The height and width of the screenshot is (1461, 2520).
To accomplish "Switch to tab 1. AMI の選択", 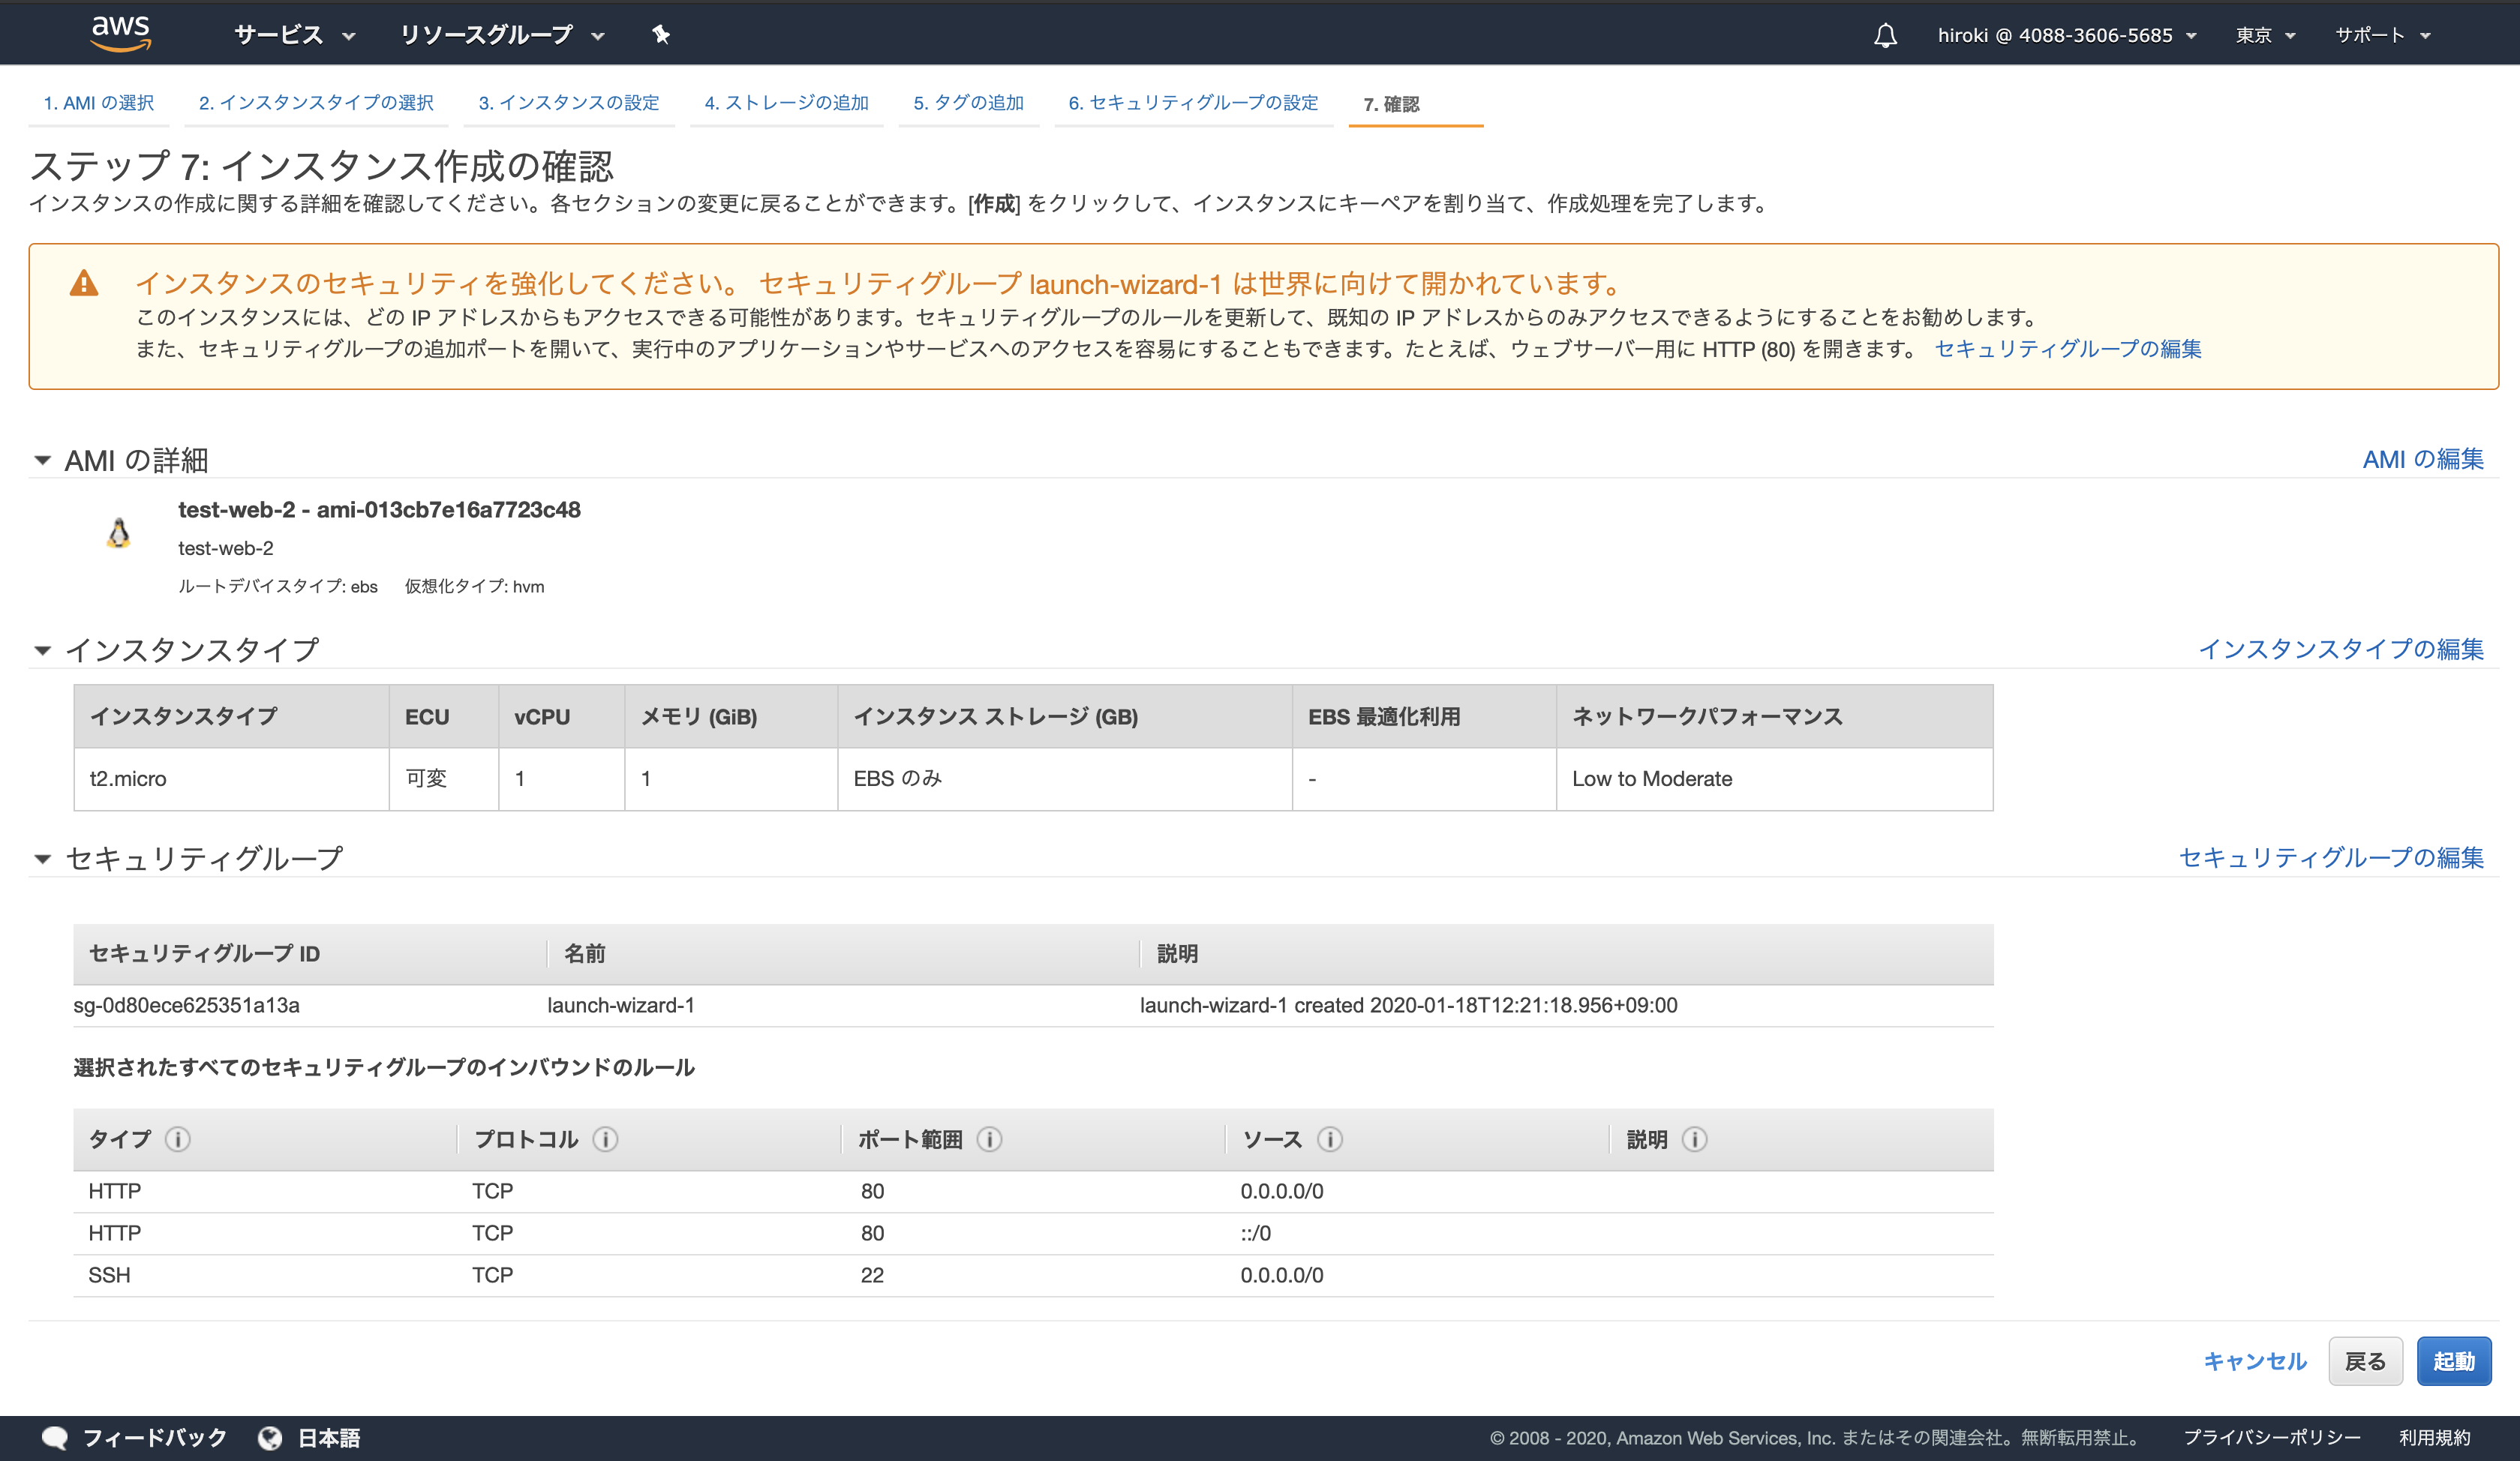I will (x=98, y=102).
